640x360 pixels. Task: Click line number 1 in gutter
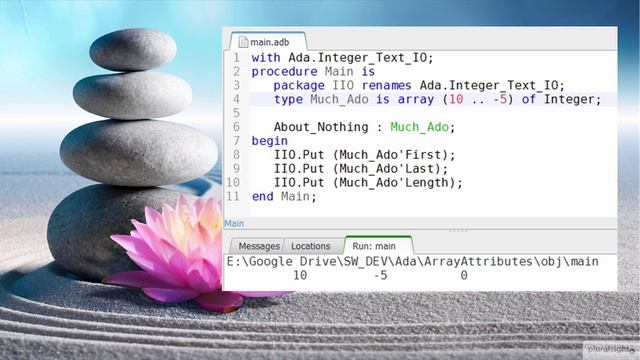coord(236,58)
